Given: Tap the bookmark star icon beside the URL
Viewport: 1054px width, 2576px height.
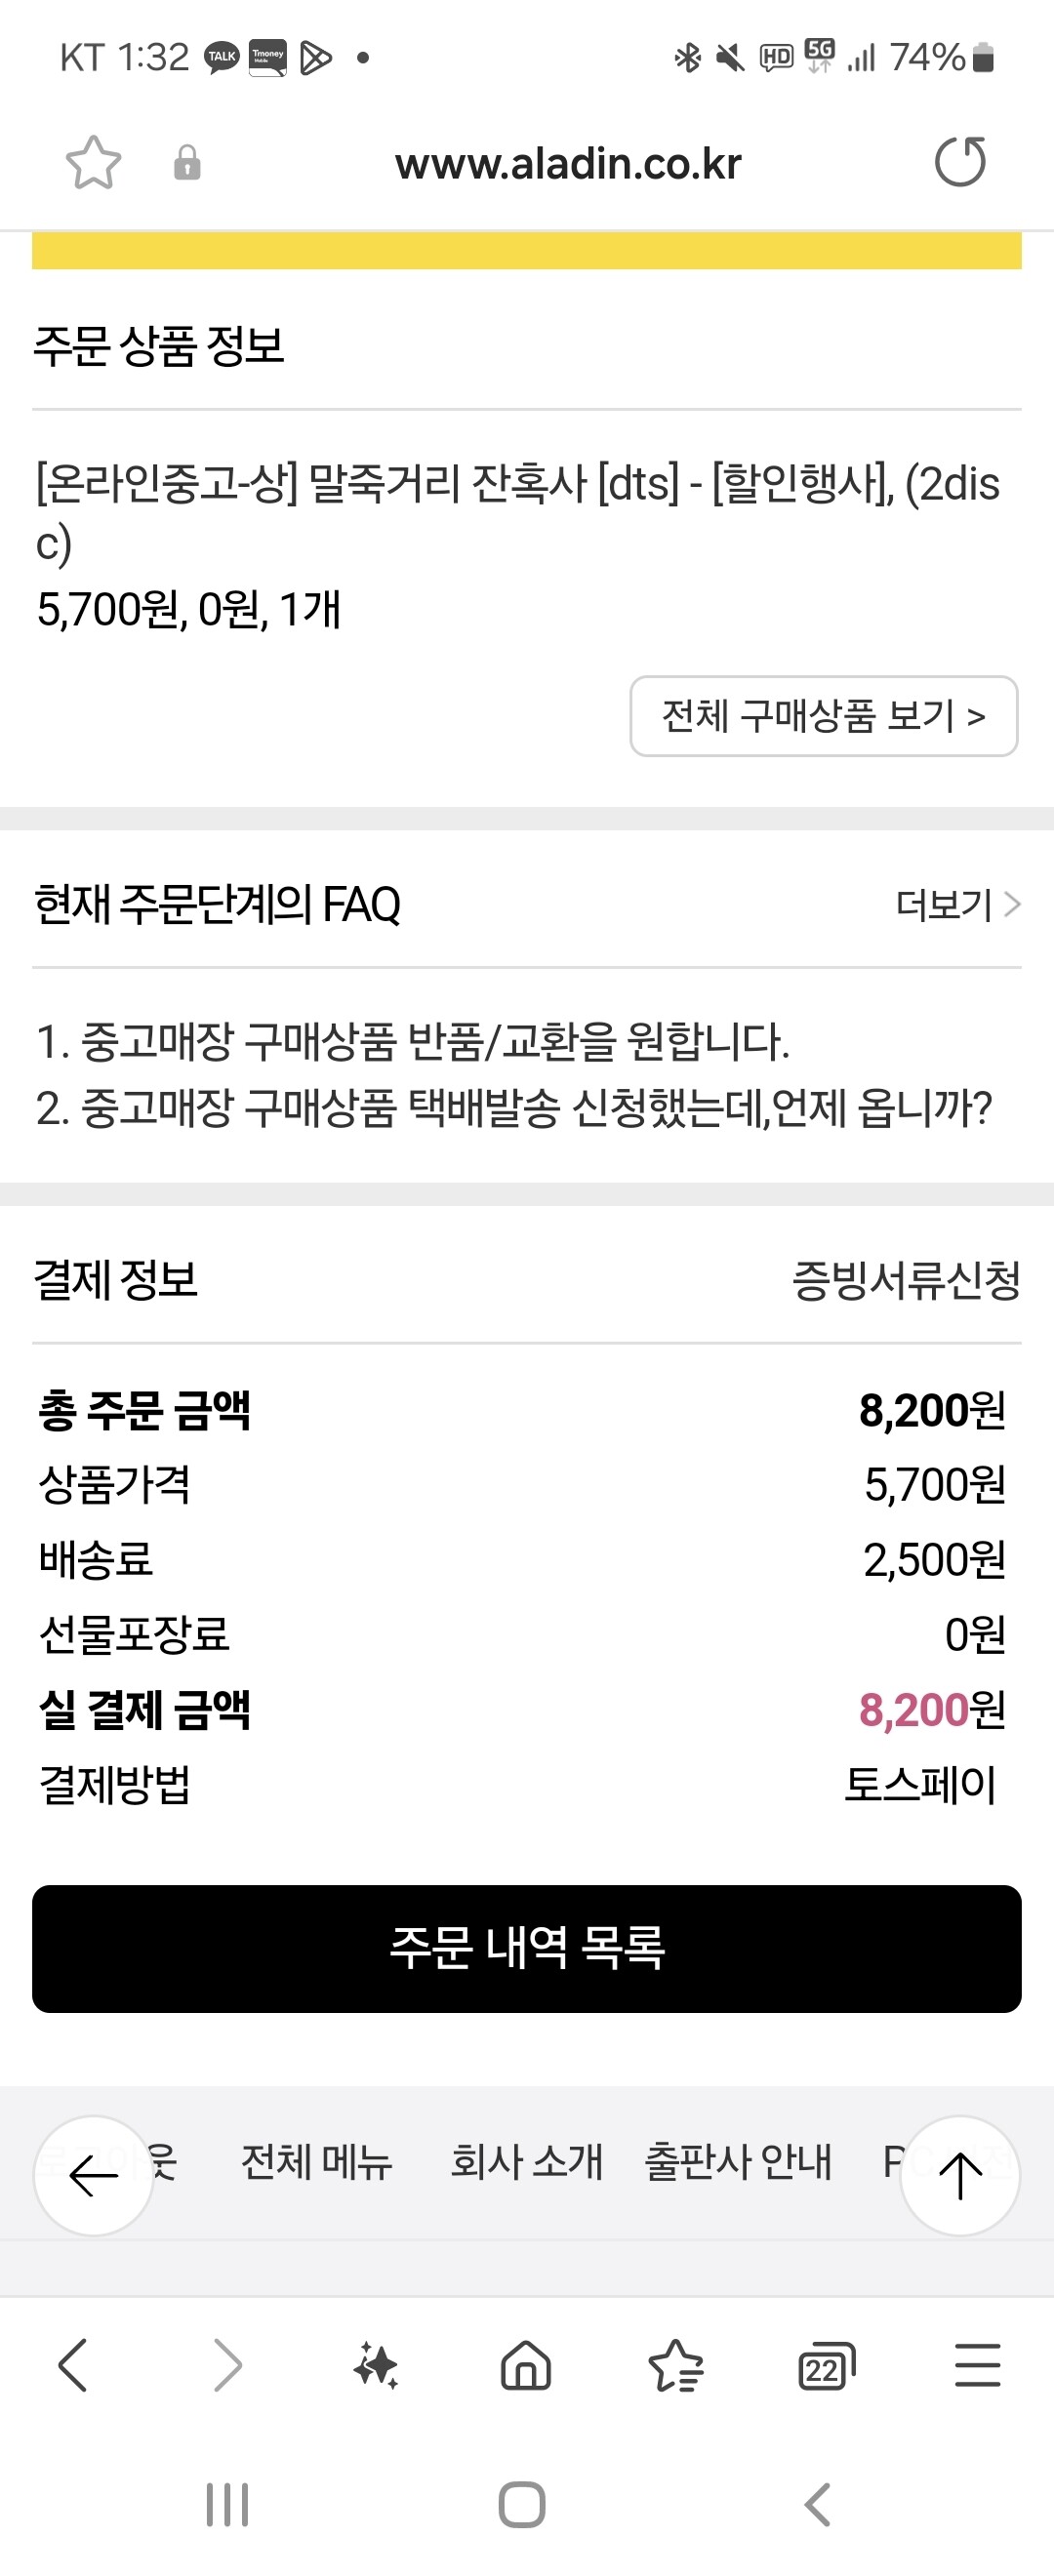Looking at the screenshot, I should (x=93, y=163).
